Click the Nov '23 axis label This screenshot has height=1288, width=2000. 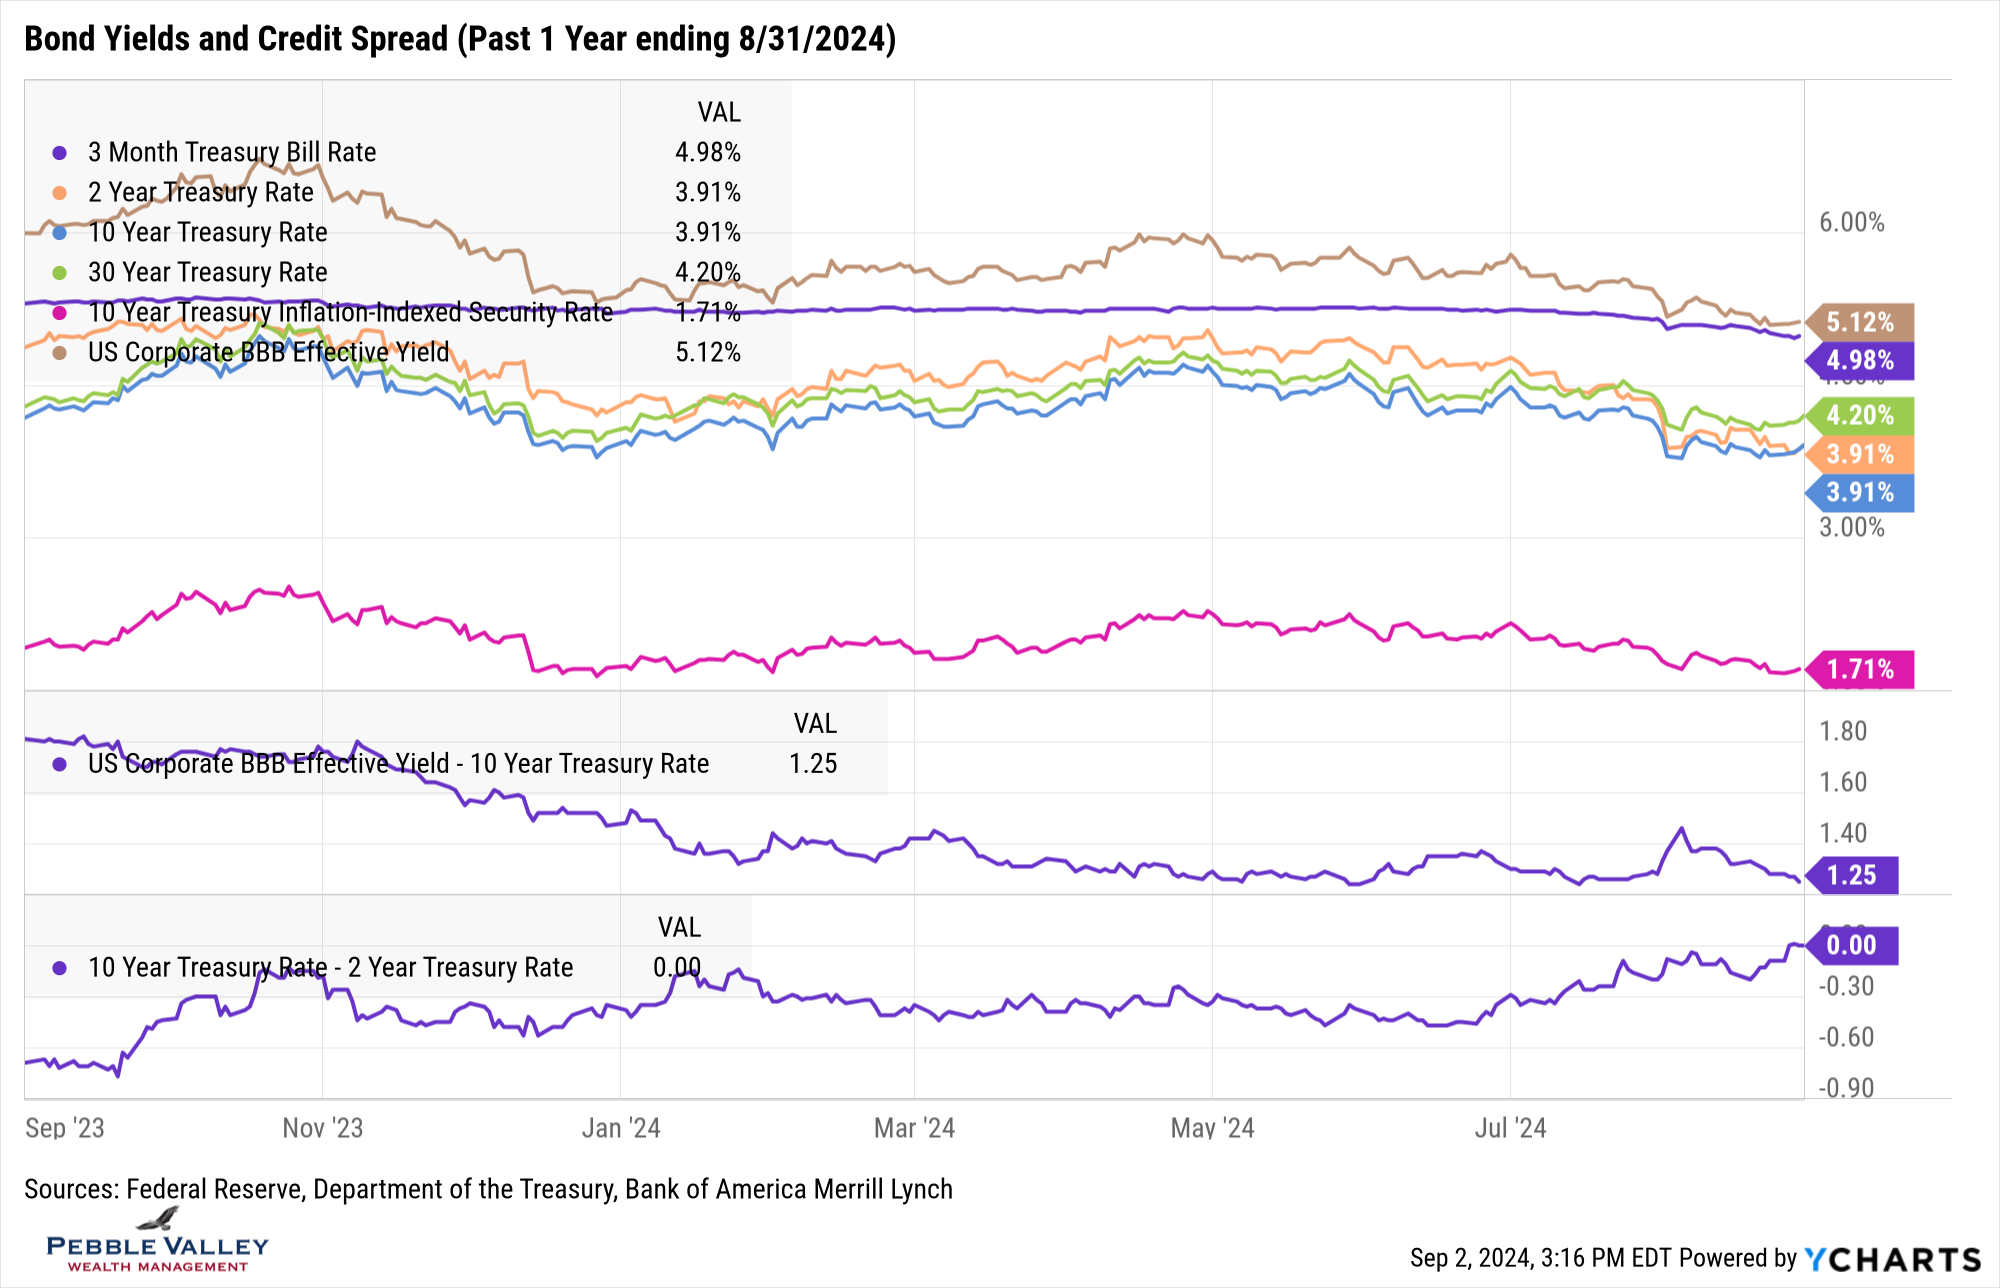[322, 1129]
